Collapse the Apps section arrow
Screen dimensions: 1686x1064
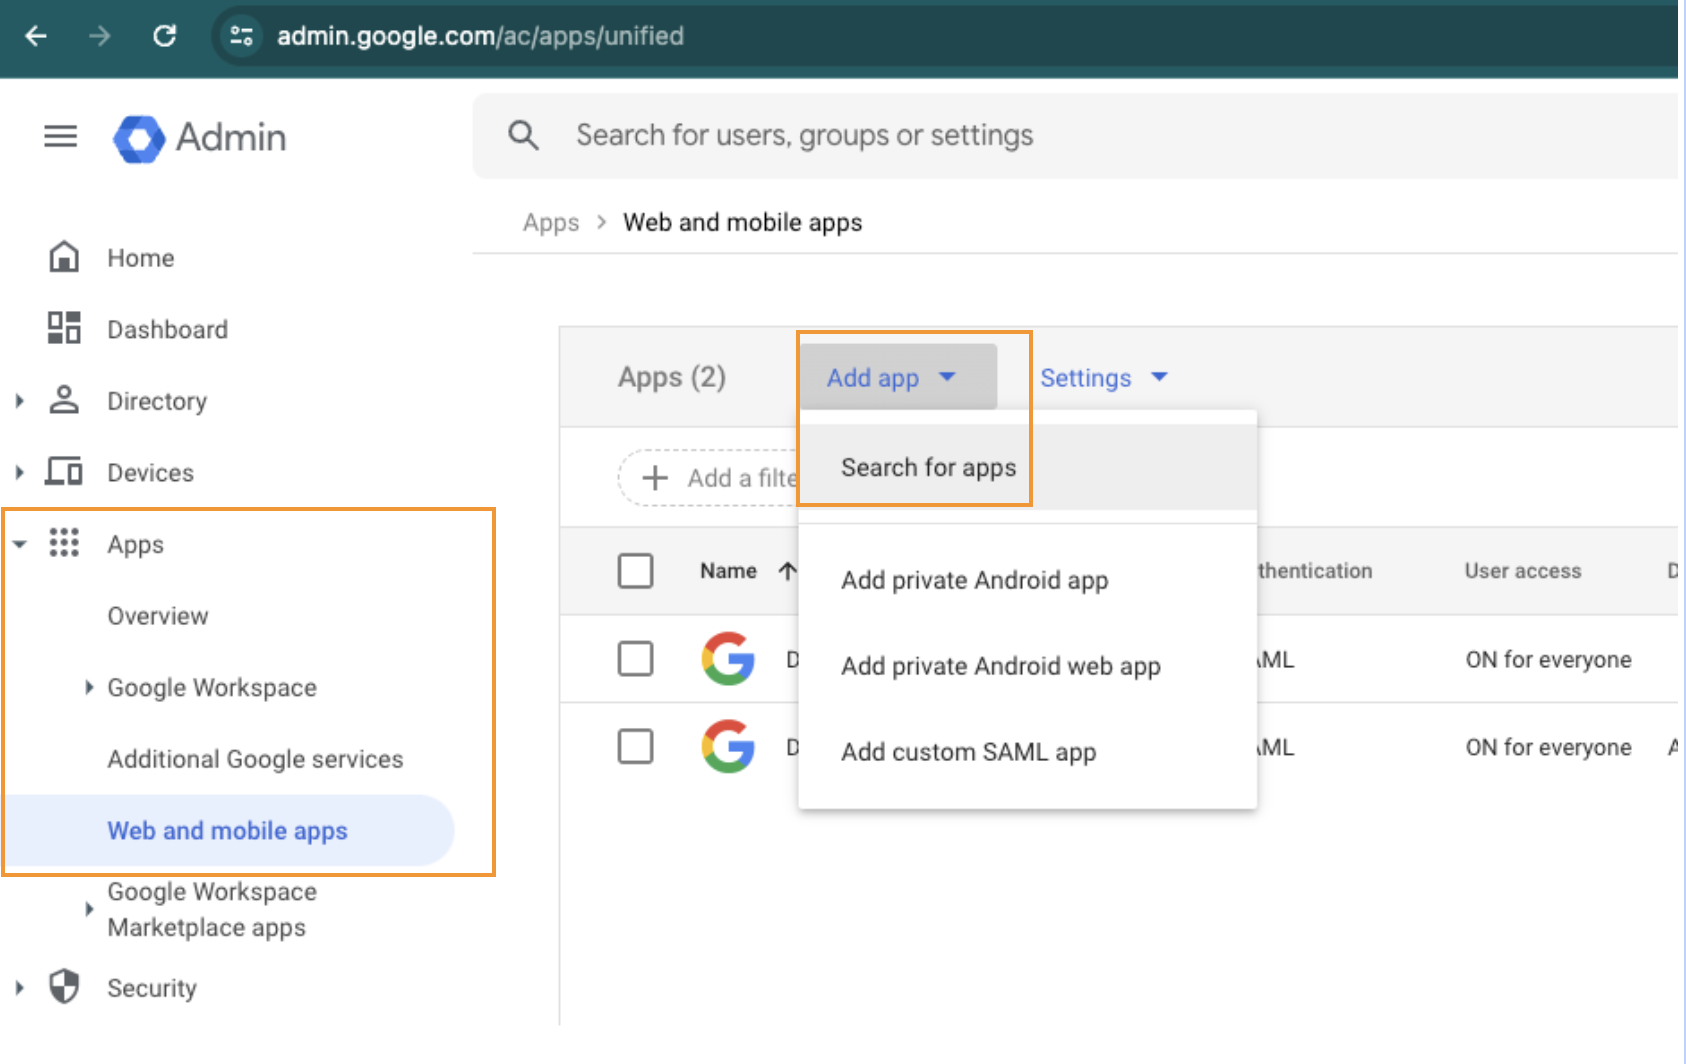tap(19, 544)
